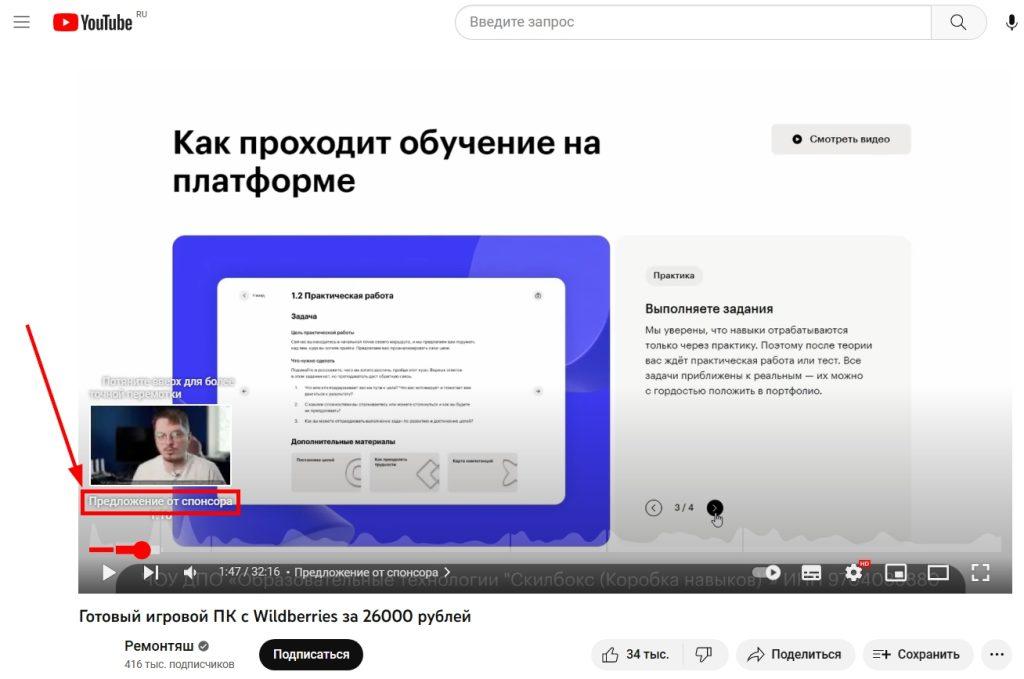Focus the 'Введите запрос' search field
The width and height of the screenshot is (1024, 679).
point(690,22)
